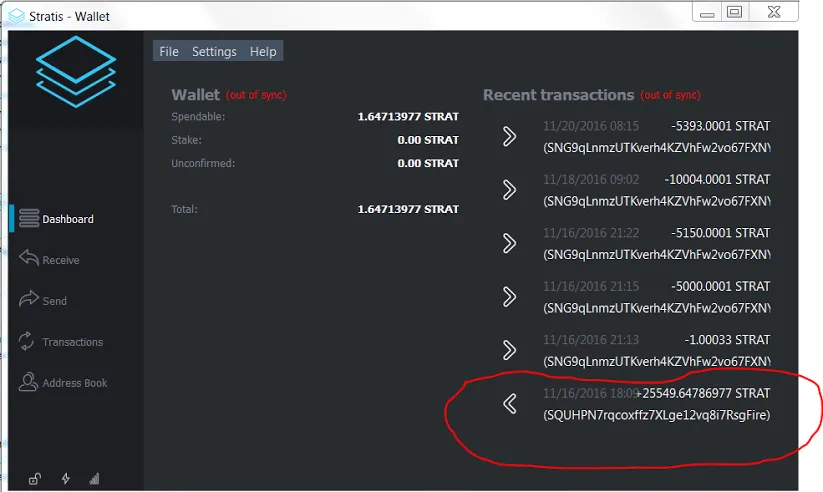
Task: Select the 11/16/2016 21:15 transaction date
Action: (x=591, y=286)
